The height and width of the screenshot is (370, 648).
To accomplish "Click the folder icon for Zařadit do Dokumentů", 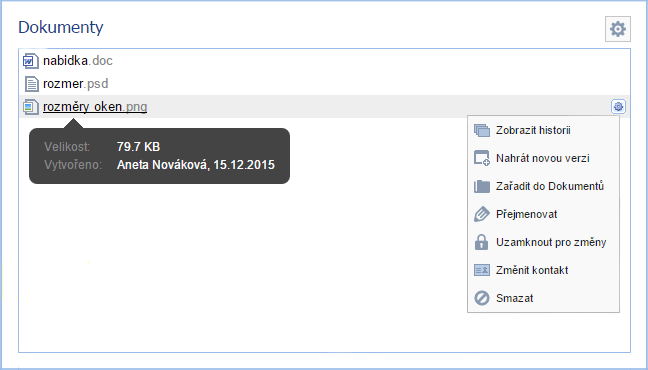I will pos(482,186).
